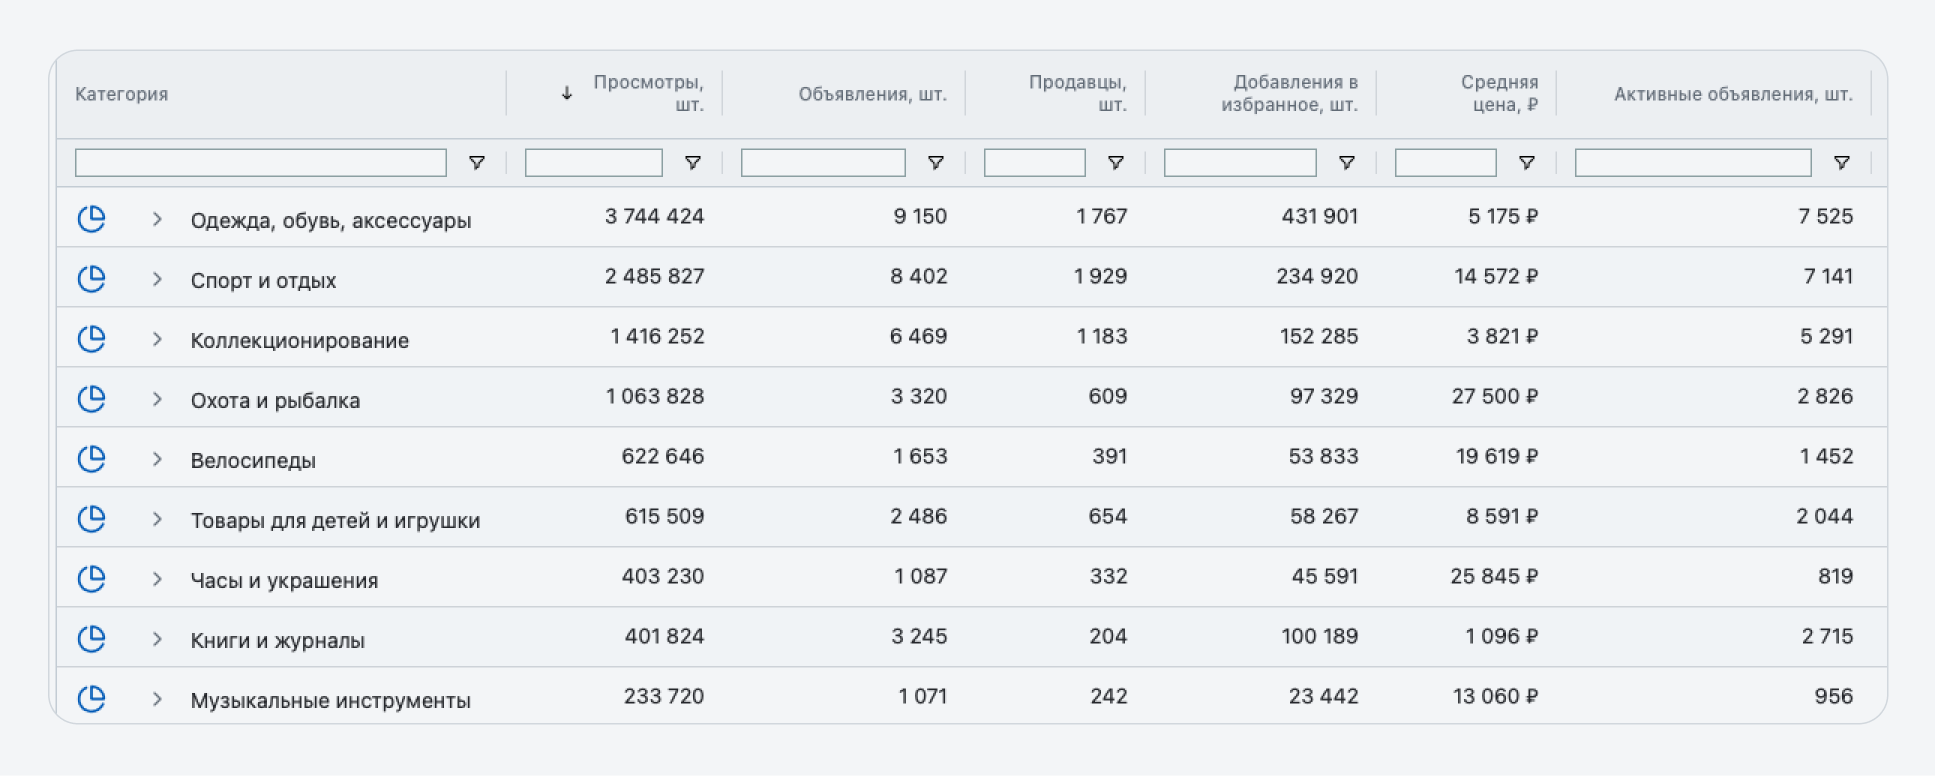Expand the Охота и рыбалка row
This screenshot has height=776, width=1935.
157,399
